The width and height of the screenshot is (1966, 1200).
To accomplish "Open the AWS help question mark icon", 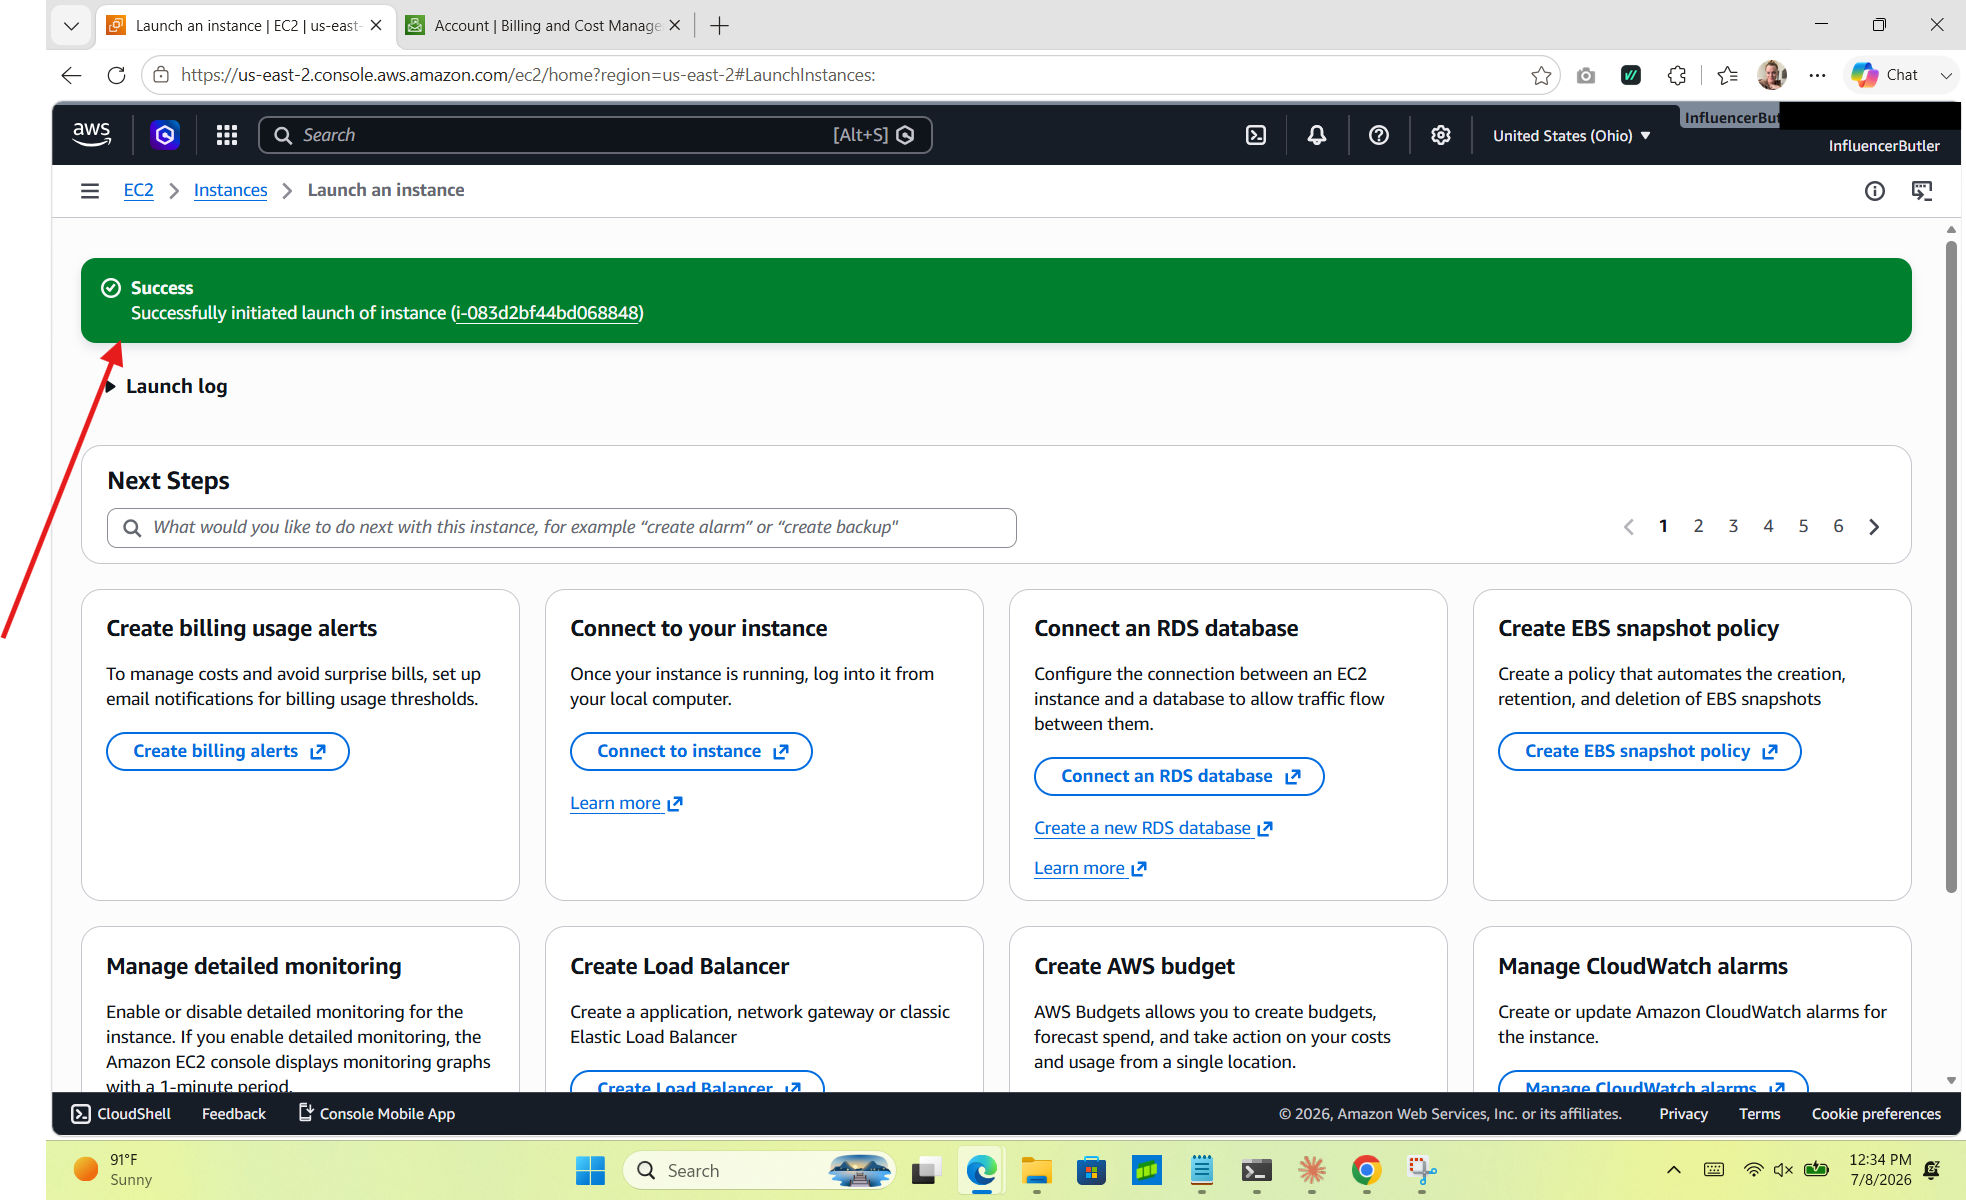I will coord(1379,135).
